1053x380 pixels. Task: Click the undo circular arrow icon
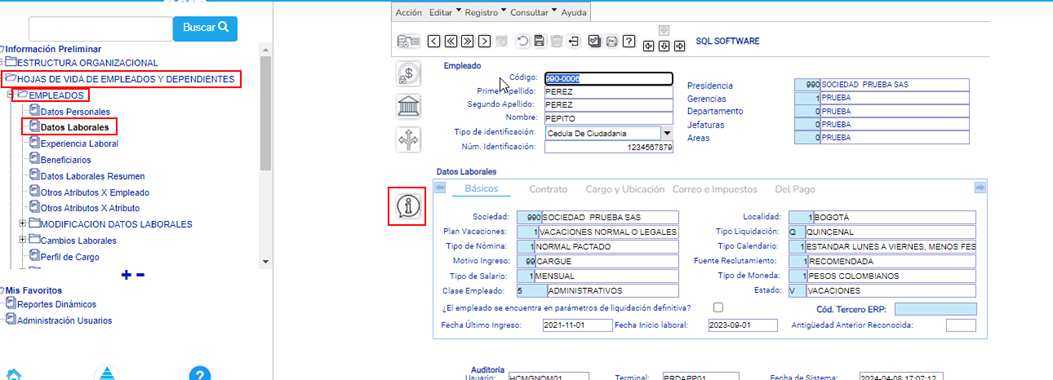pos(522,41)
